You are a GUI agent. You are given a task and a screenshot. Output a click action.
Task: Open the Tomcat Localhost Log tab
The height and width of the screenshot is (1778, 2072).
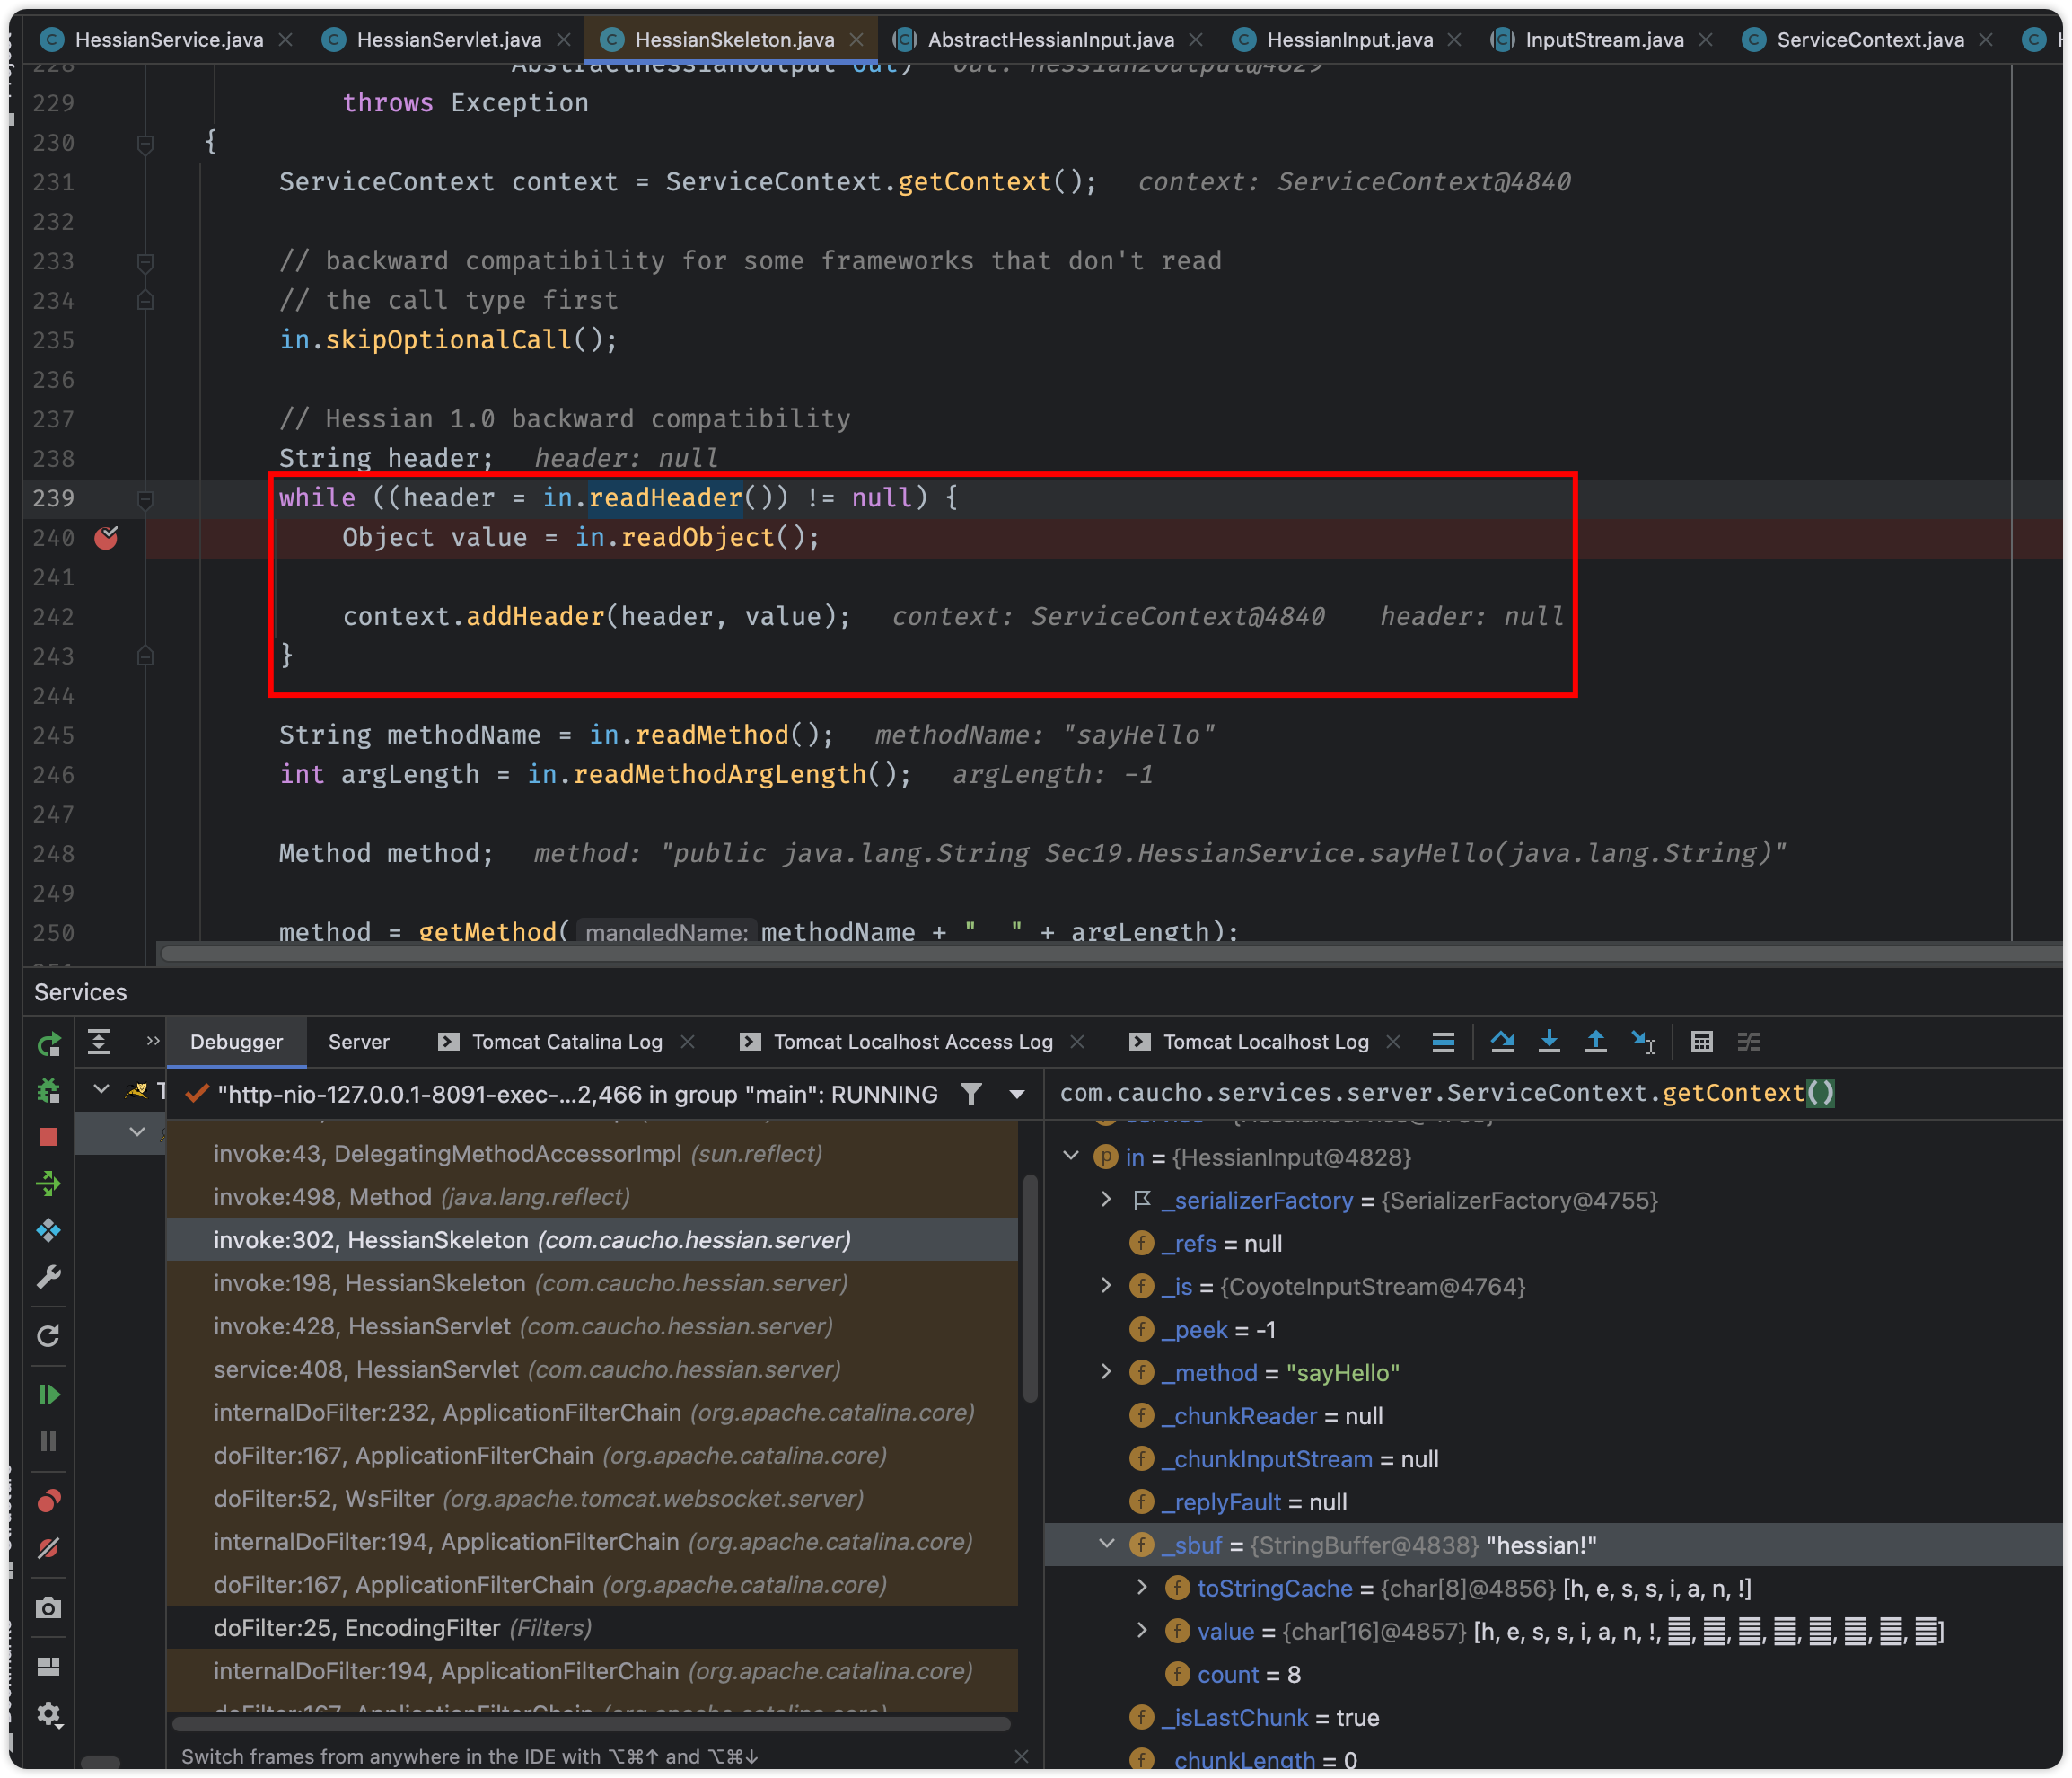[1266, 1042]
